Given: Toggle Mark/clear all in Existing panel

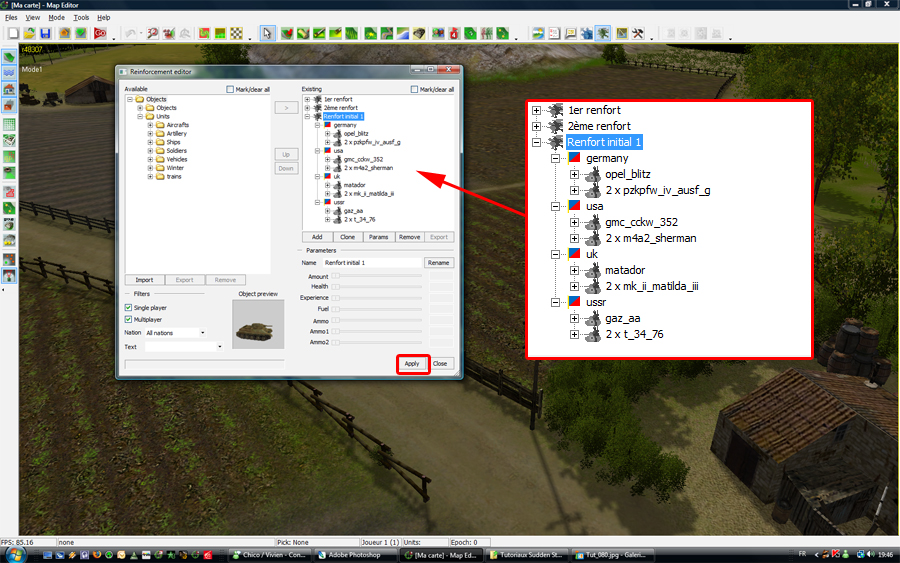Looking at the screenshot, I should click(x=414, y=90).
